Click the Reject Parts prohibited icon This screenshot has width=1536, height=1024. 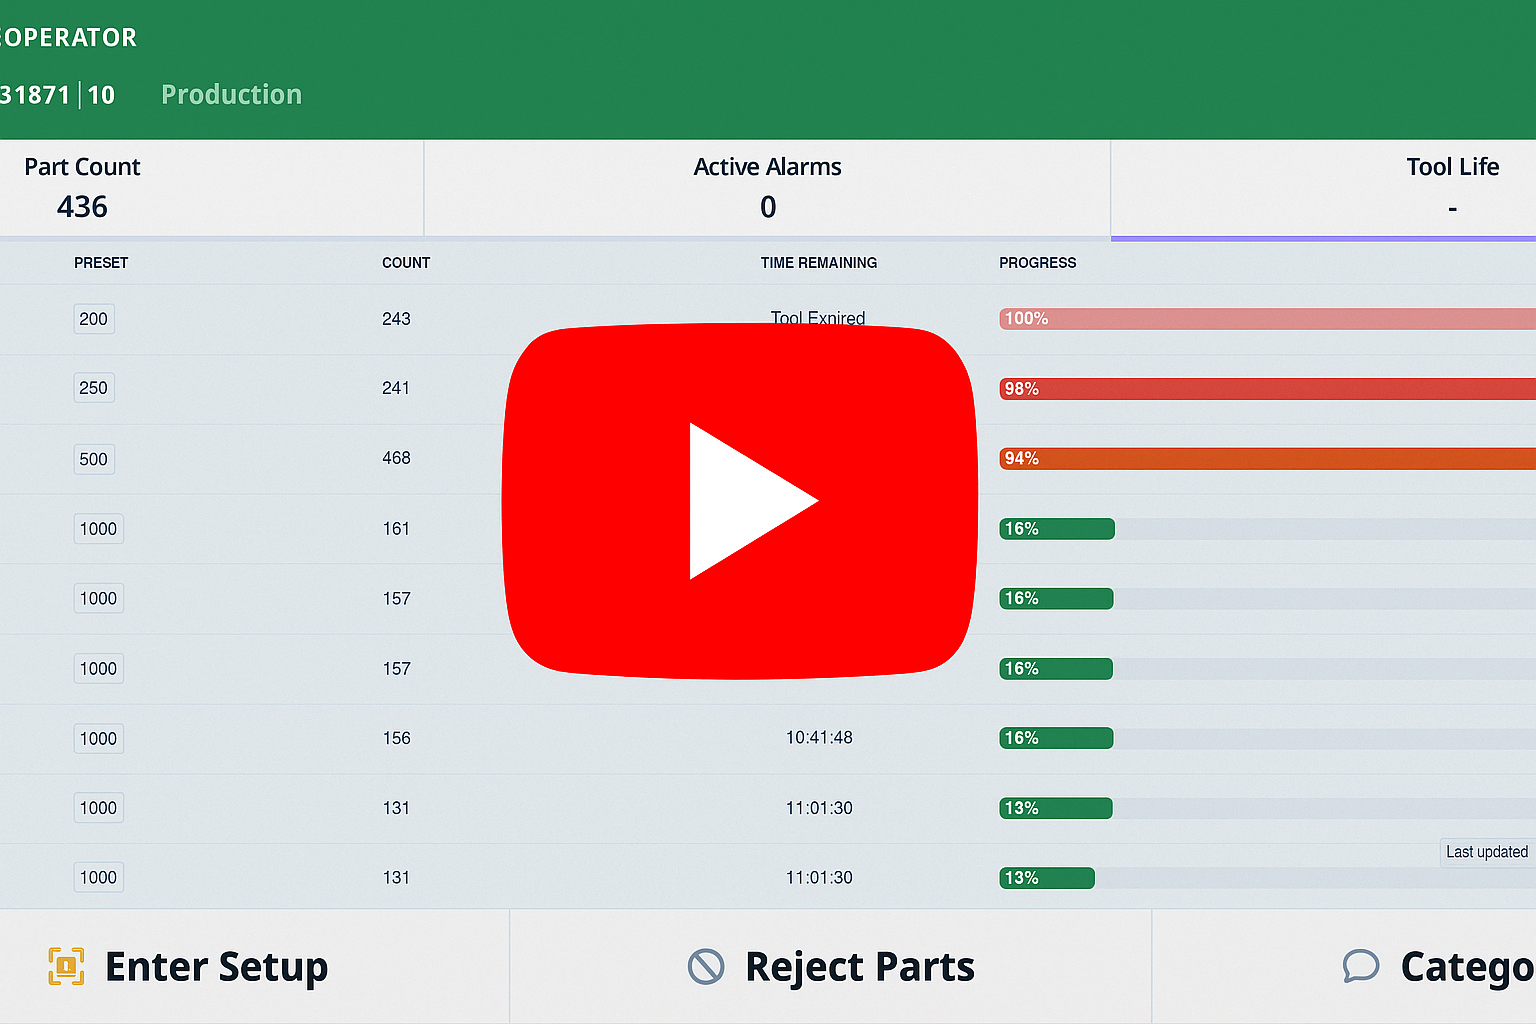click(x=706, y=966)
